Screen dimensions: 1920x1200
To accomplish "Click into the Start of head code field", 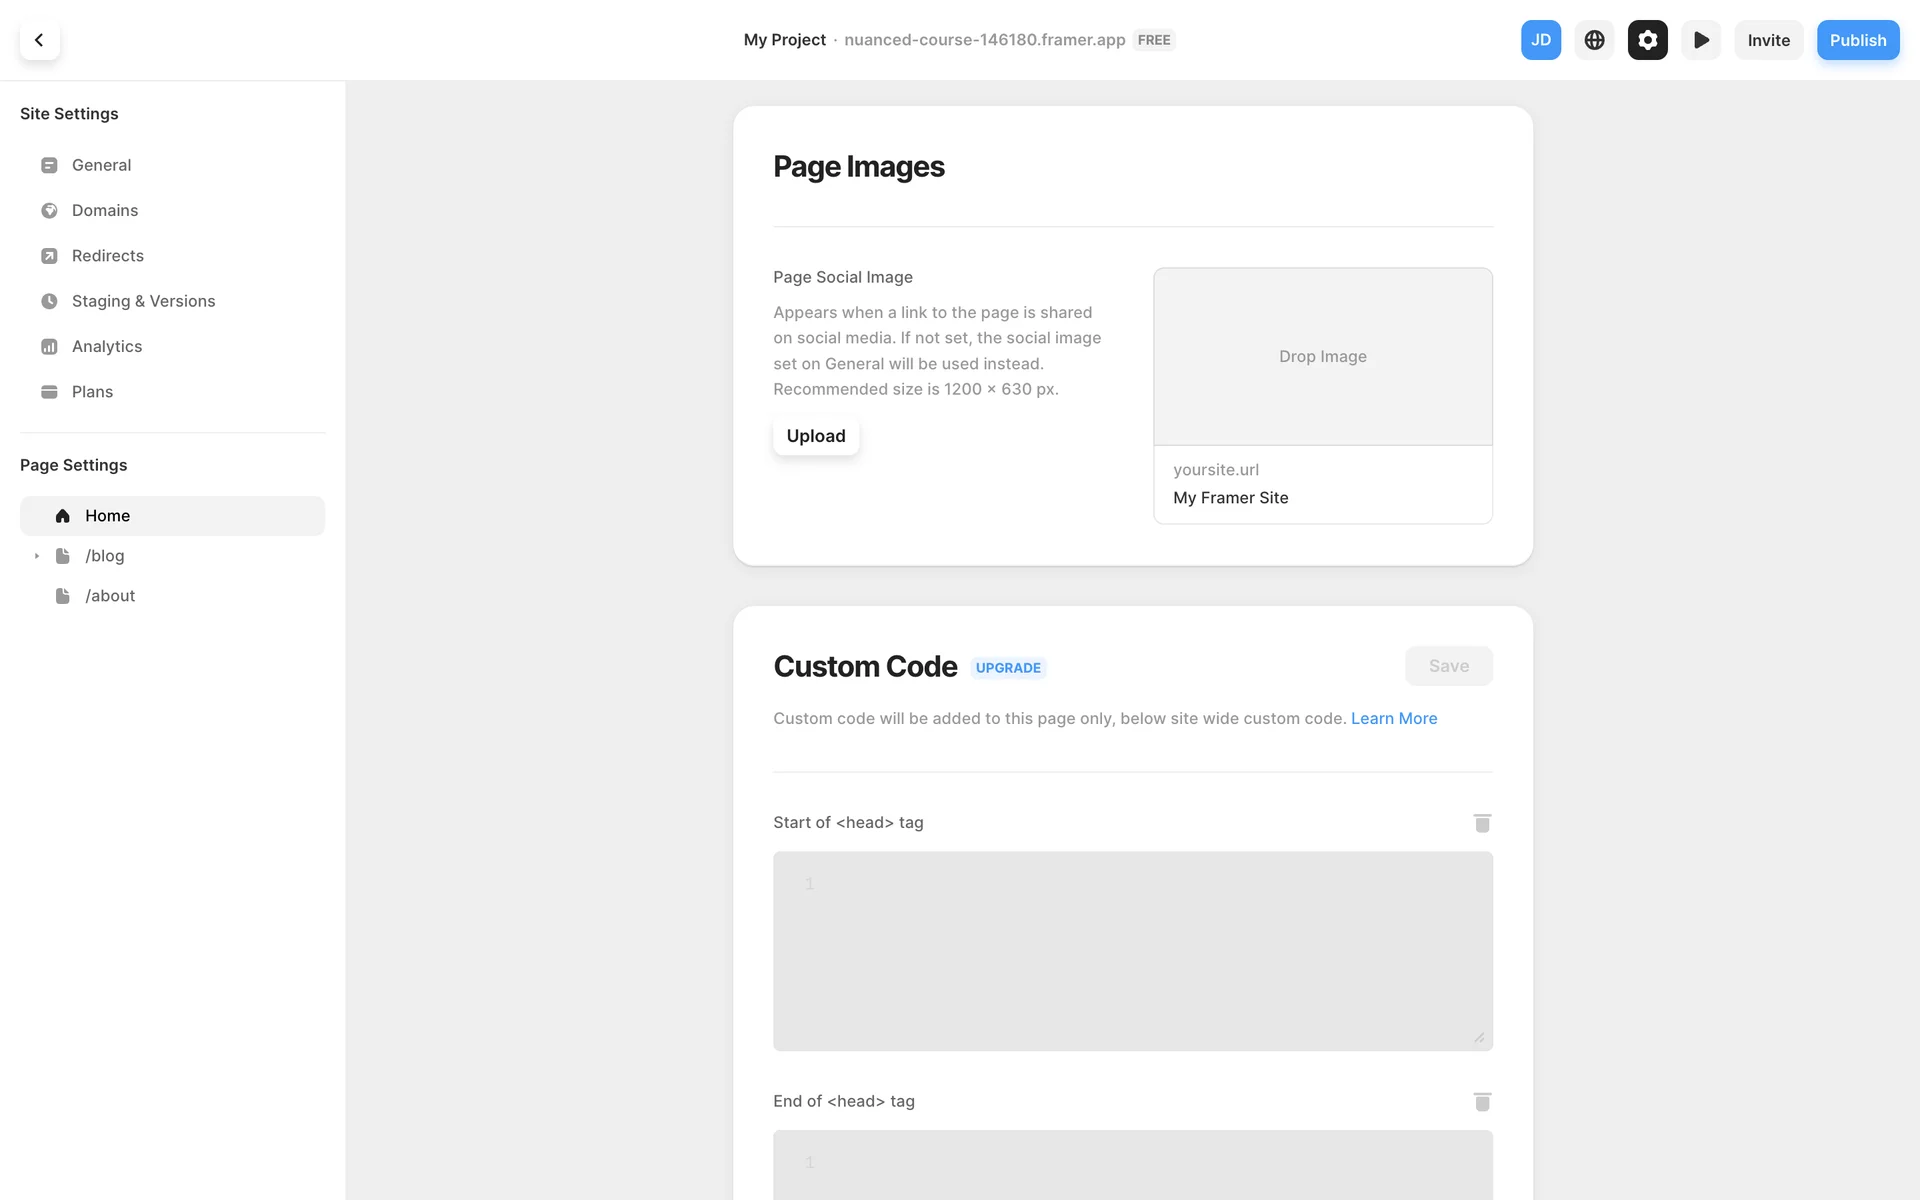I will (1132, 950).
